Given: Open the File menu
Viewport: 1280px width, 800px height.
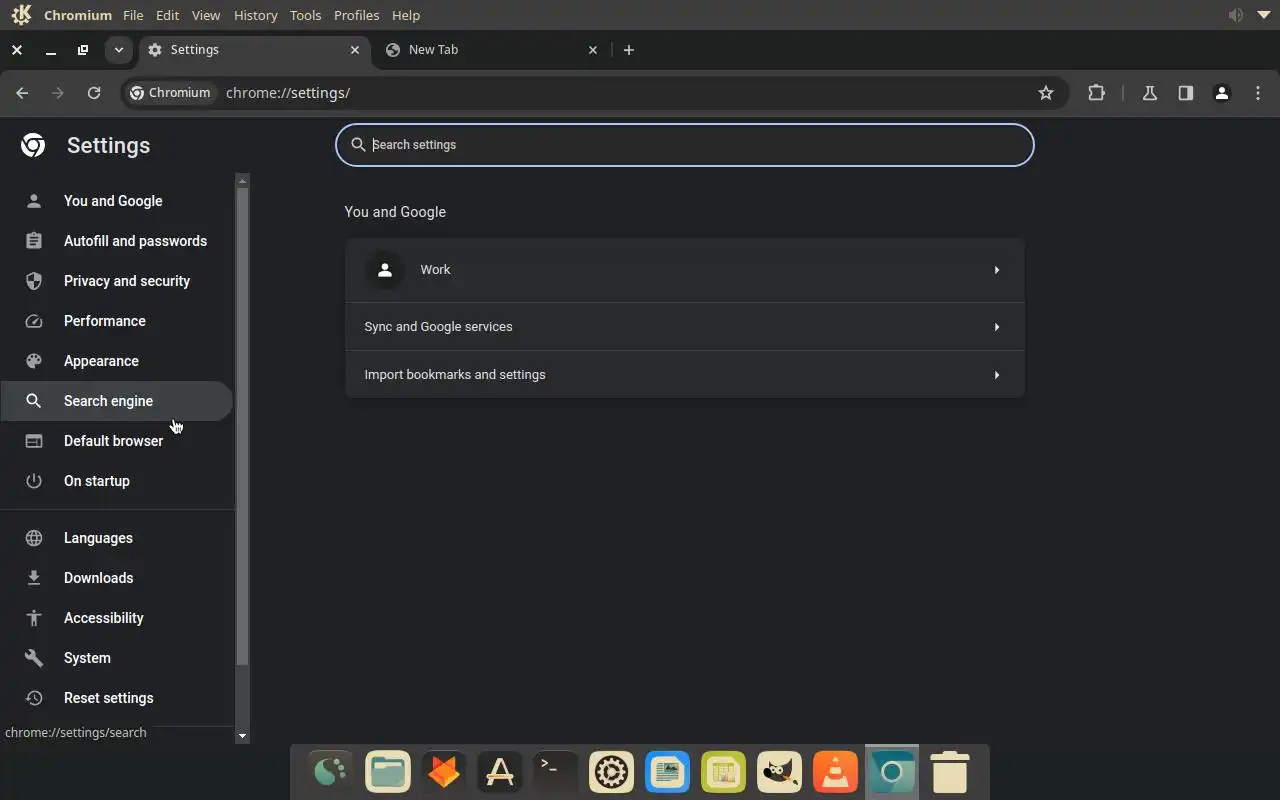Looking at the screenshot, I should click(133, 15).
